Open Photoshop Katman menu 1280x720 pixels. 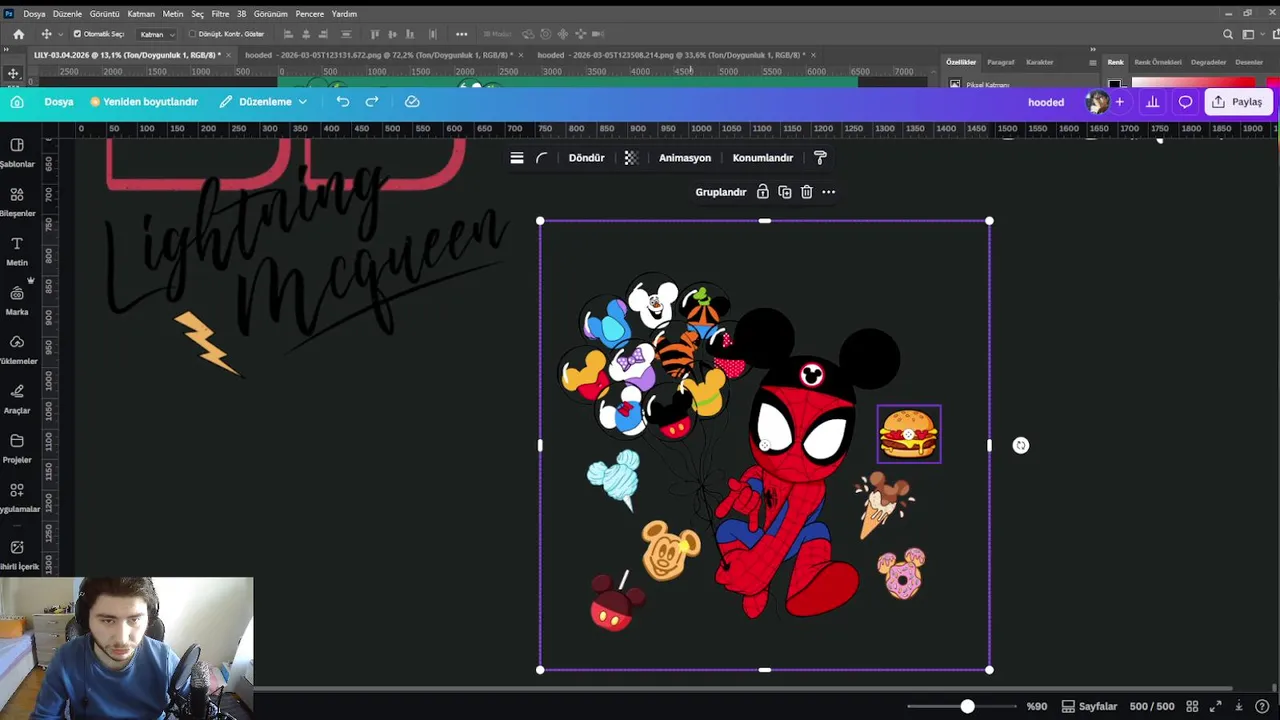[141, 14]
